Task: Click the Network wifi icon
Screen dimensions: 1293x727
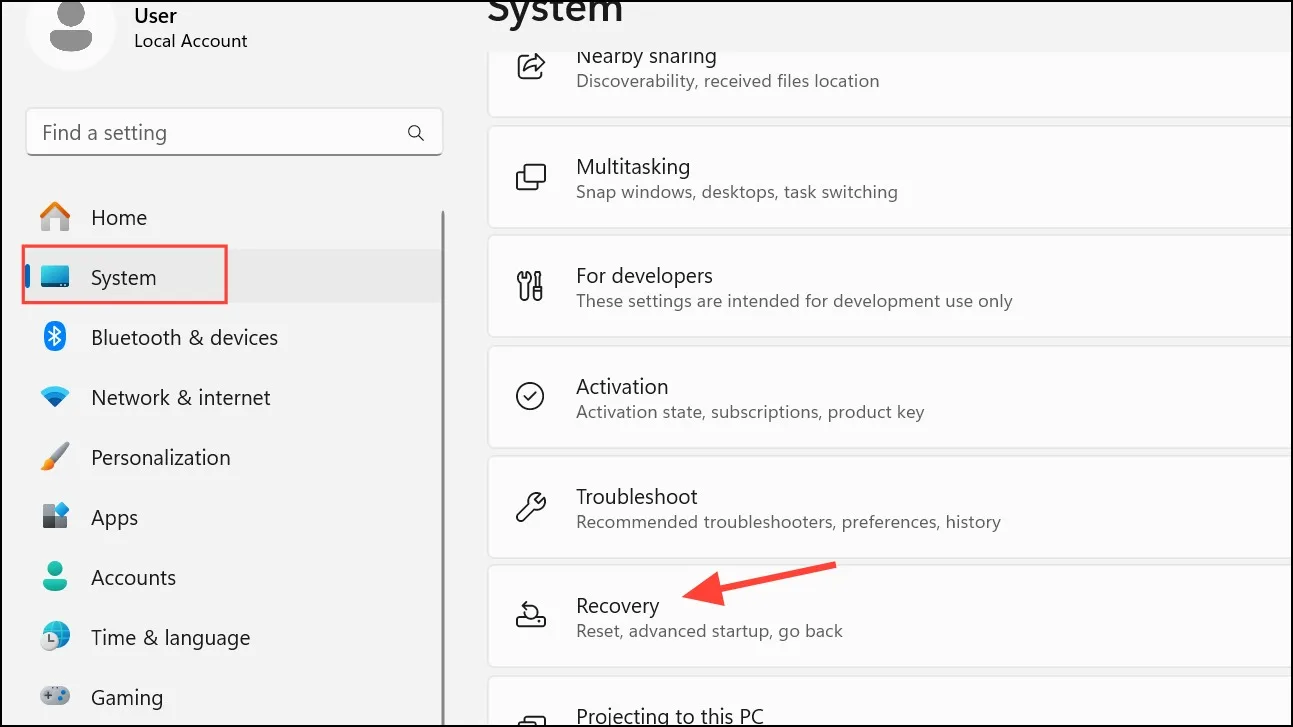Action: [55, 397]
